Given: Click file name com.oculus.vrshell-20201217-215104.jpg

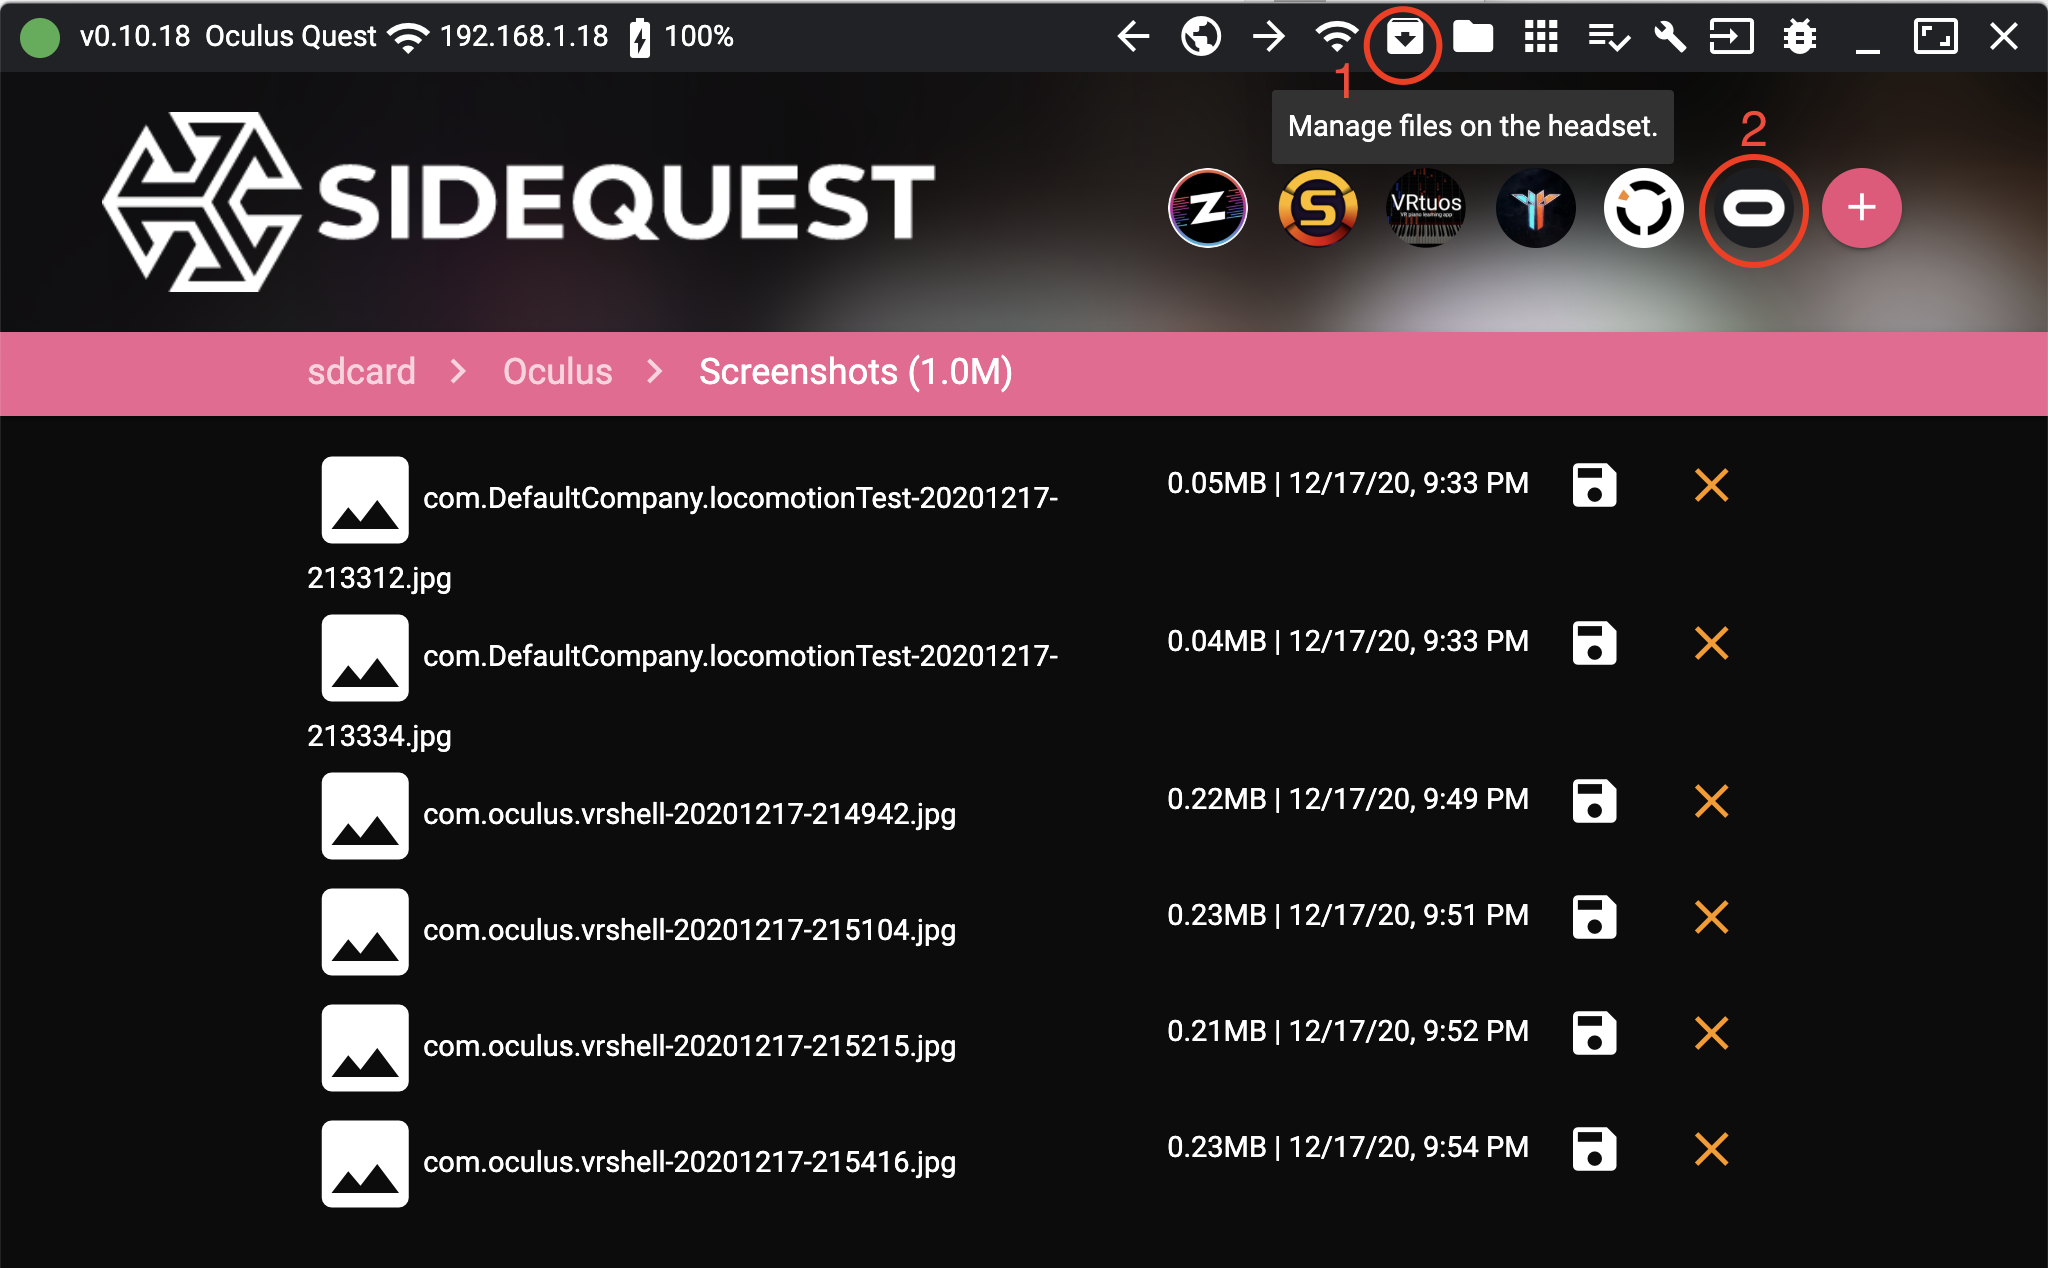Looking at the screenshot, I should tap(689, 931).
